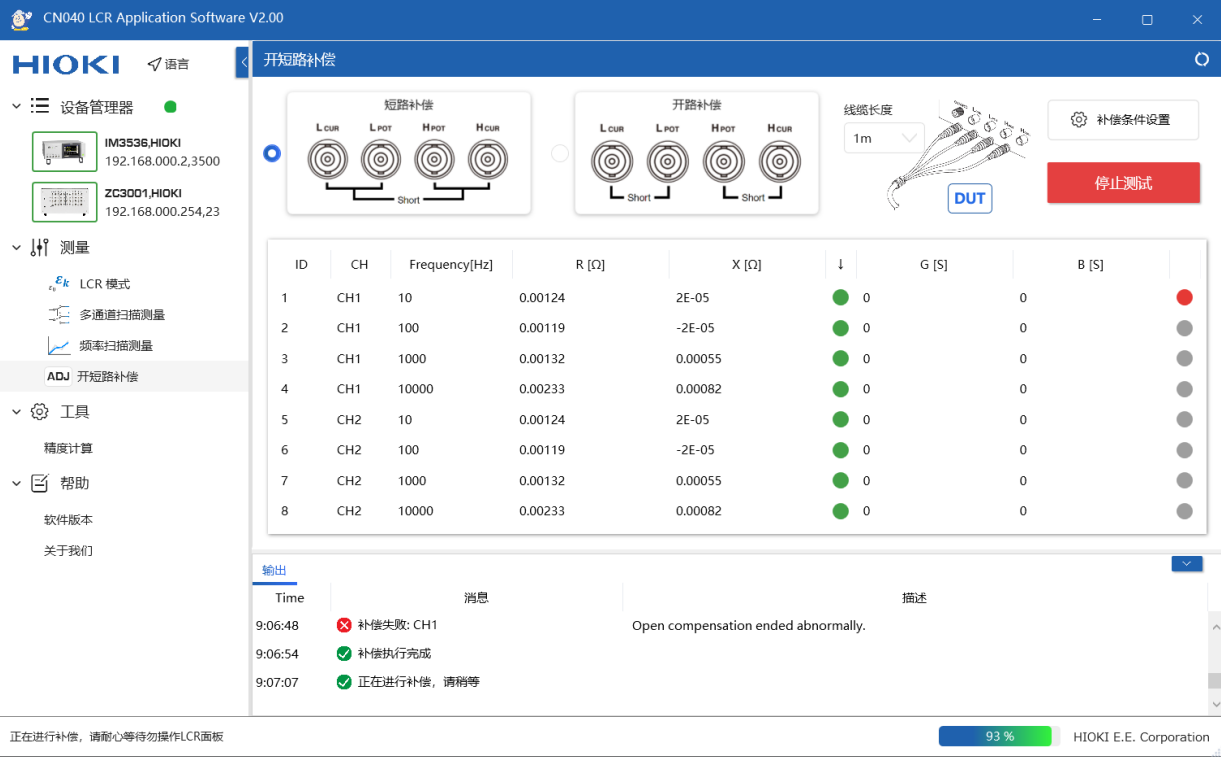1221x757 pixels.
Task: Click the green check for 补偿执行完成
Action: pos(344,653)
